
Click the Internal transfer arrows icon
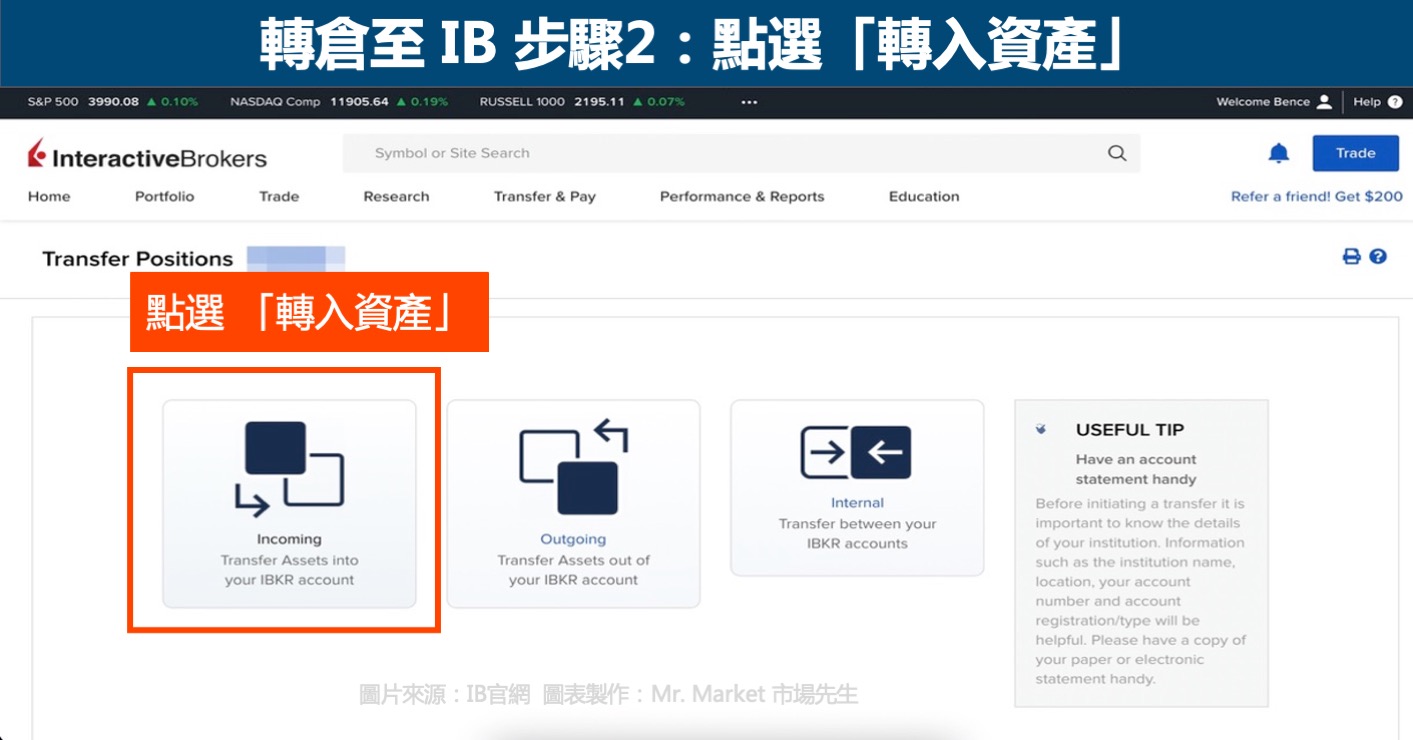pos(857,453)
